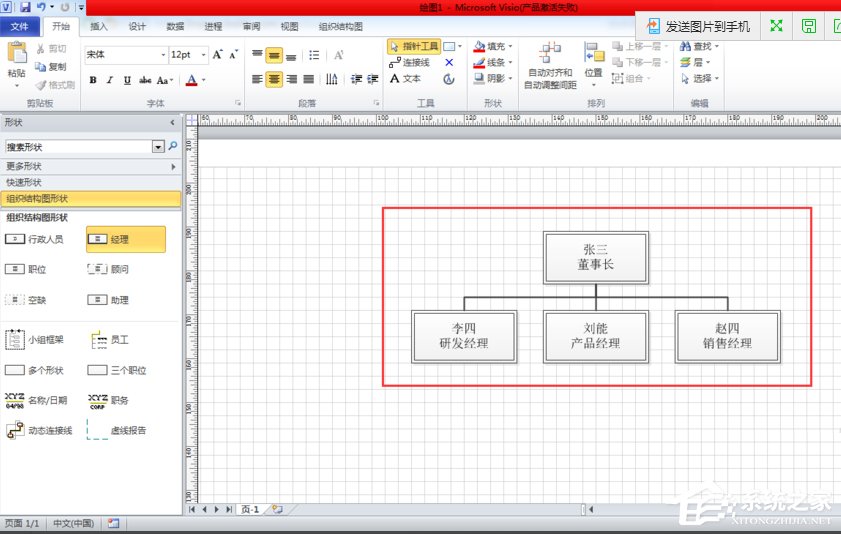Click the Undo arrow icon

(x=41, y=7)
